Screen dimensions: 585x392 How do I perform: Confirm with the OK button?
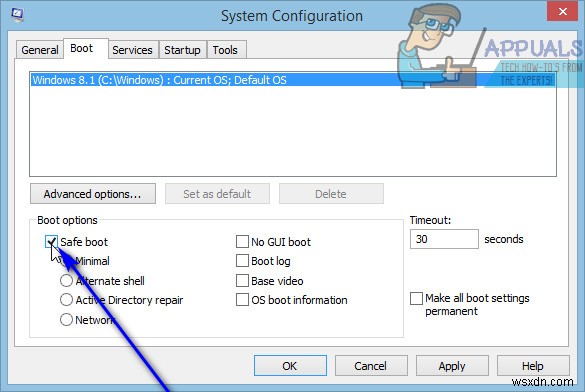290,366
